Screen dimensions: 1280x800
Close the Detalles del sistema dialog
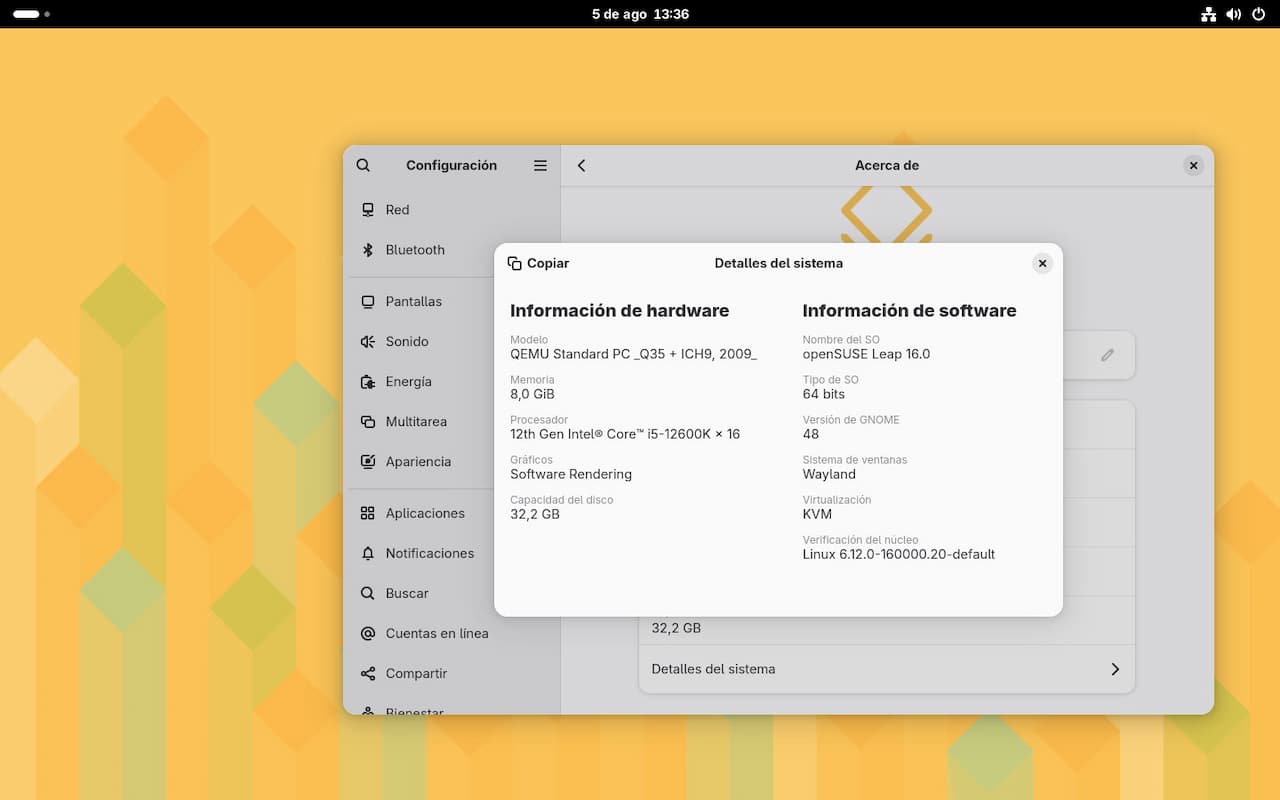[1042, 264]
